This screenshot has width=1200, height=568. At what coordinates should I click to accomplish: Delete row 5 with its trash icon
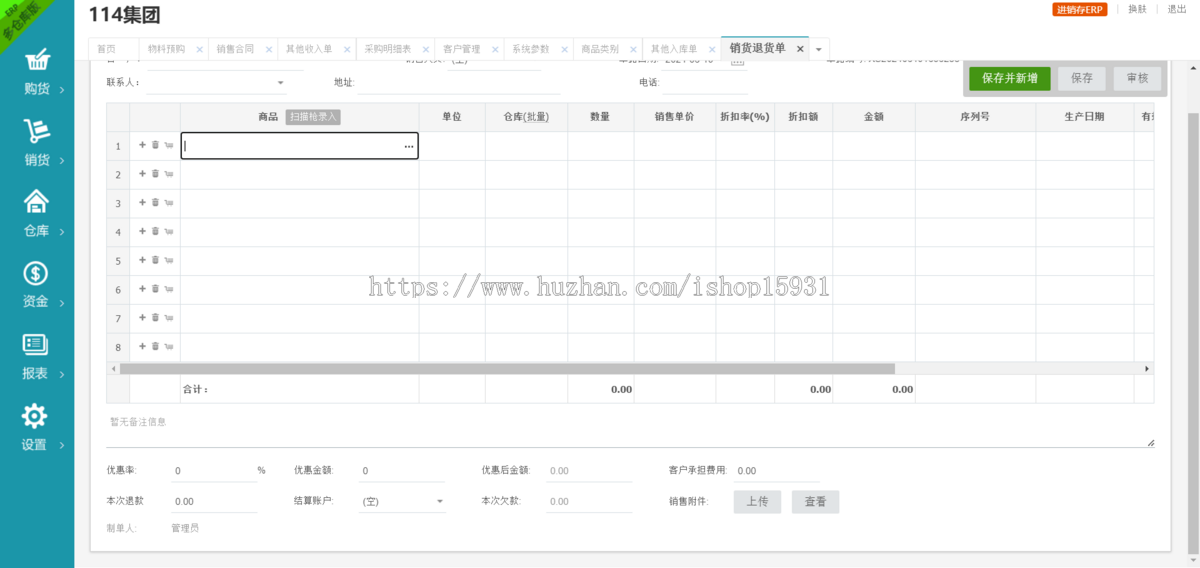tap(155, 260)
